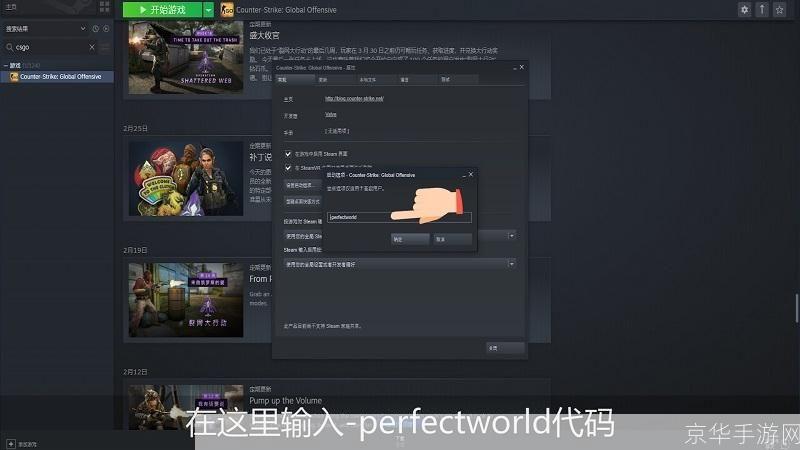Click the add game label bottom-left

[28, 445]
